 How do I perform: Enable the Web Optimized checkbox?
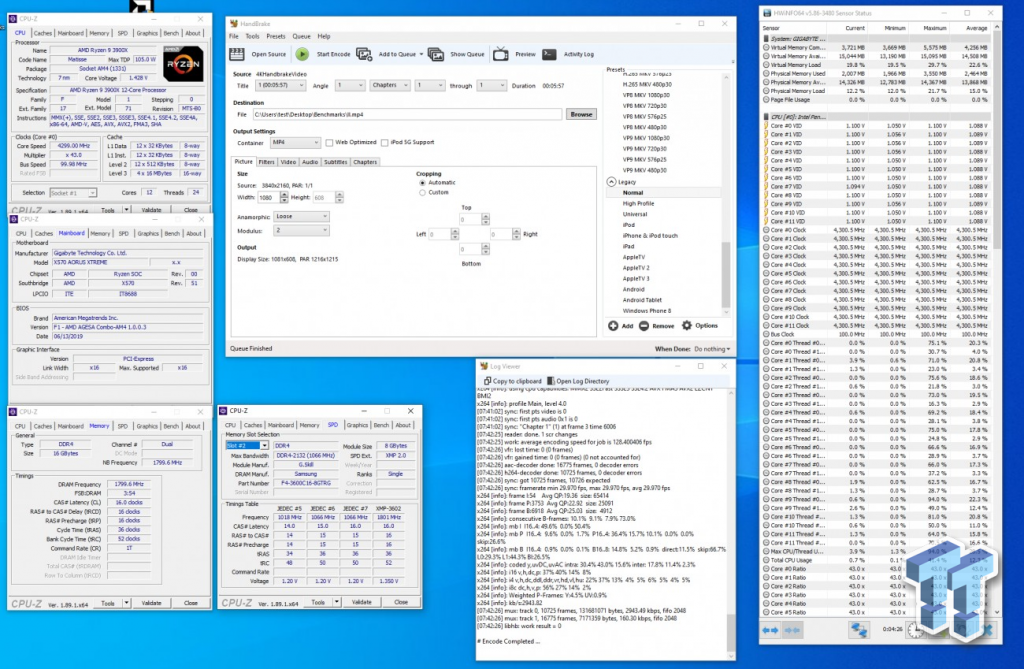(330, 143)
